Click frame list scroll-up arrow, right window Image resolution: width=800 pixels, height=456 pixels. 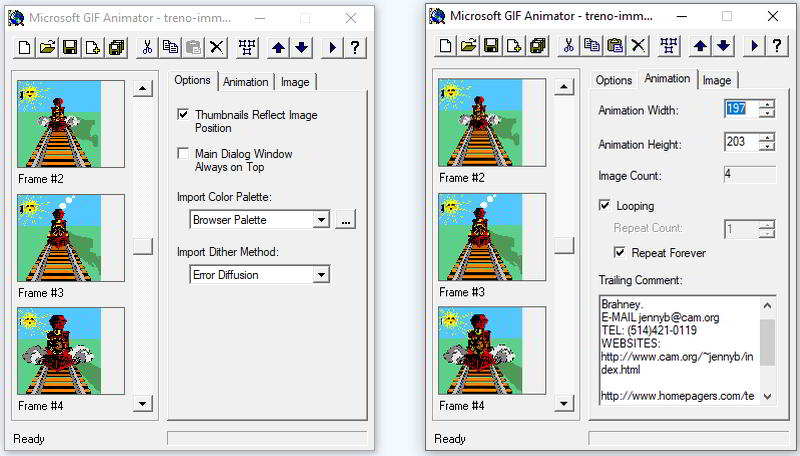[x=564, y=87]
